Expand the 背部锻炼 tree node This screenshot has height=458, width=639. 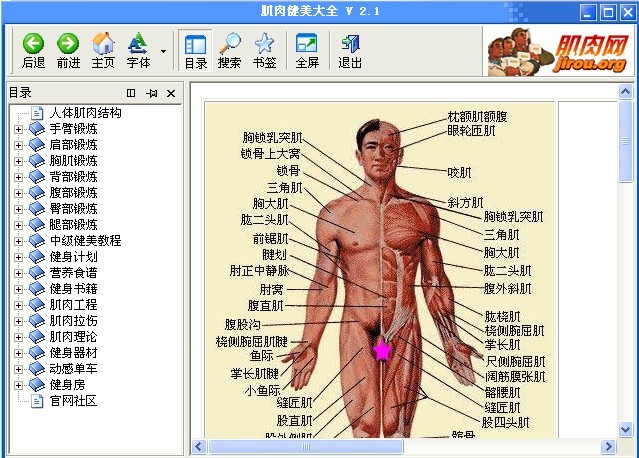(18, 177)
